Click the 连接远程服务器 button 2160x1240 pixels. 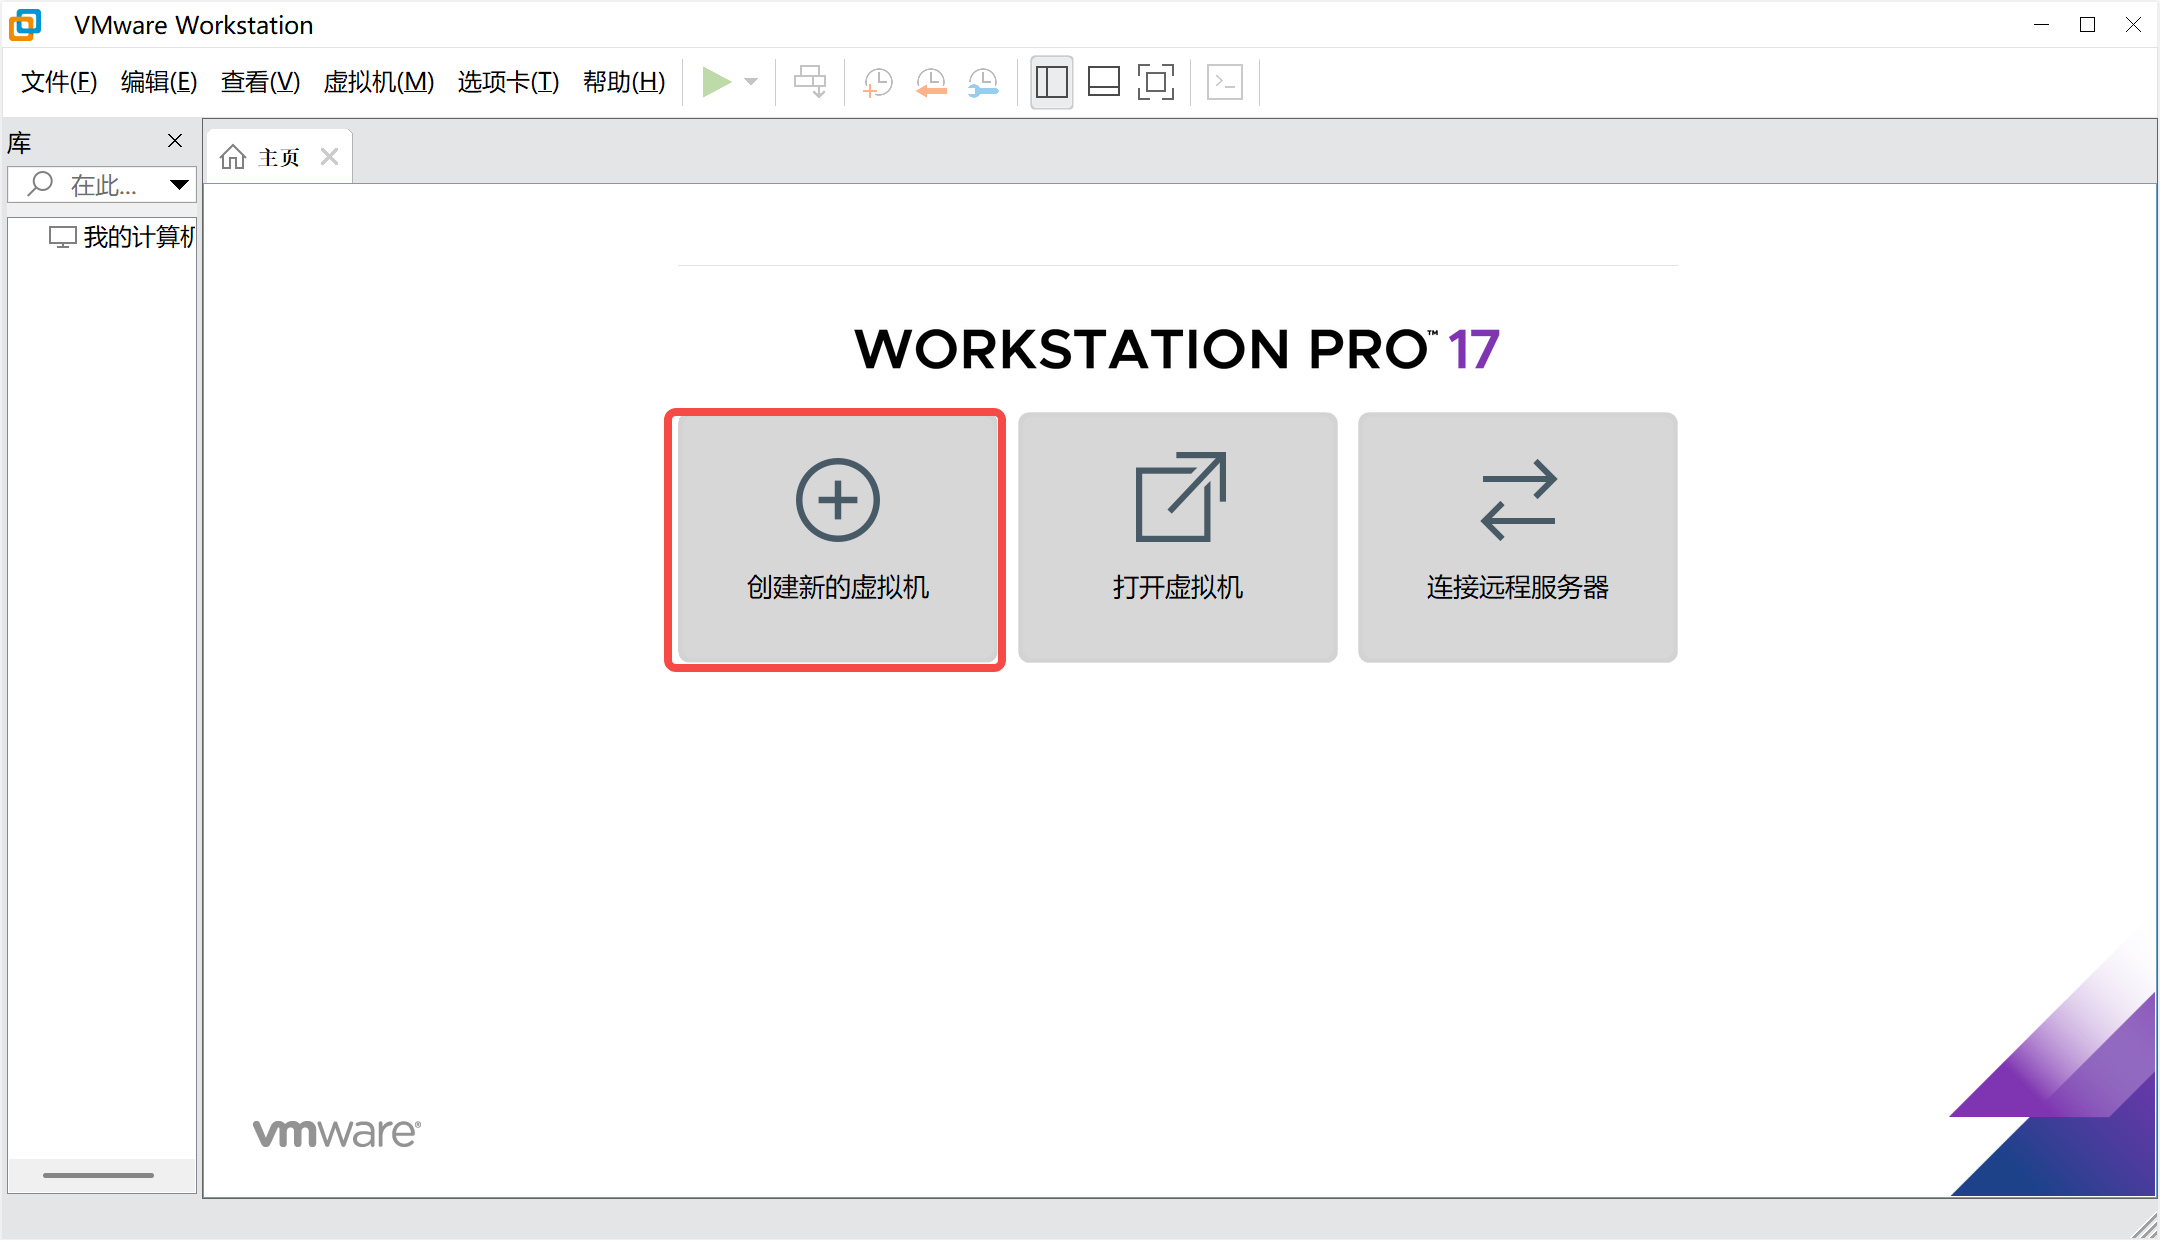(x=1518, y=538)
